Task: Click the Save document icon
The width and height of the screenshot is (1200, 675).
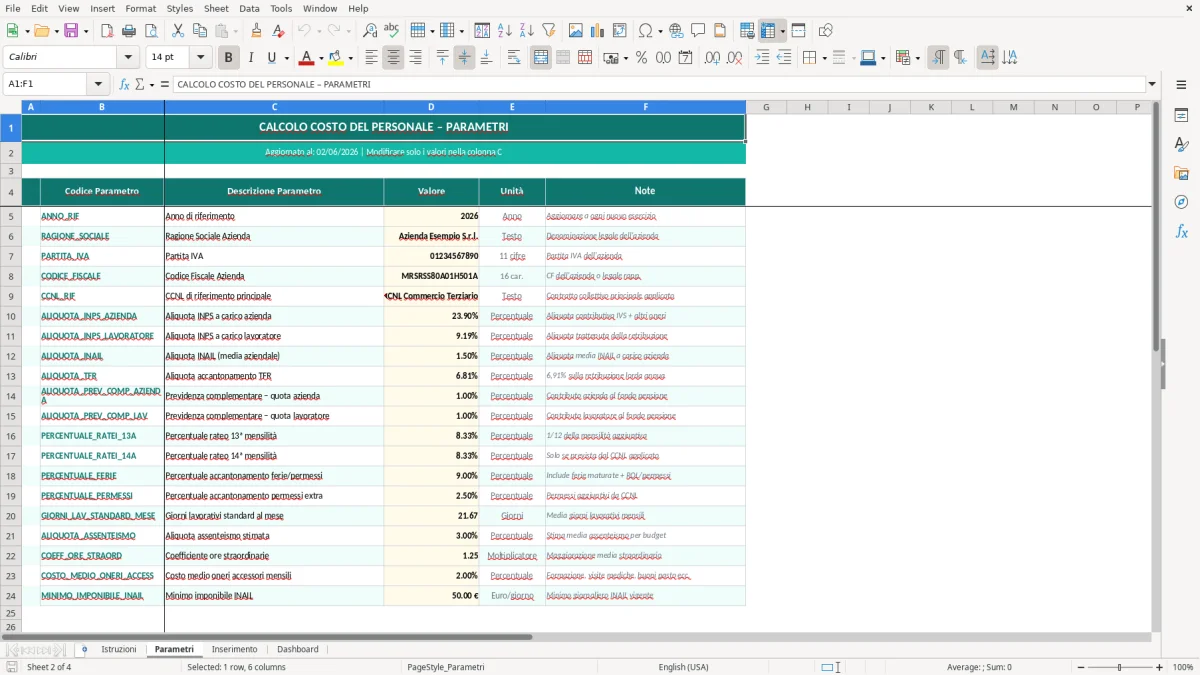Action: [70, 31]
